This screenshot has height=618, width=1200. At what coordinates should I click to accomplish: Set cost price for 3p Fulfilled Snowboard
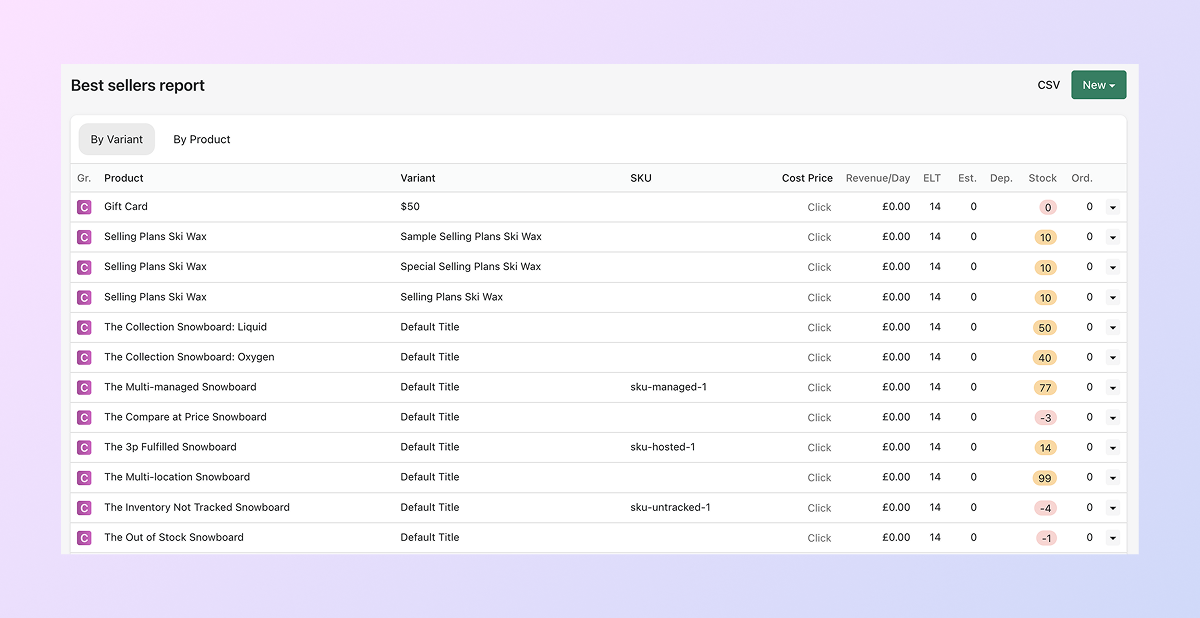tap(820, 447)
